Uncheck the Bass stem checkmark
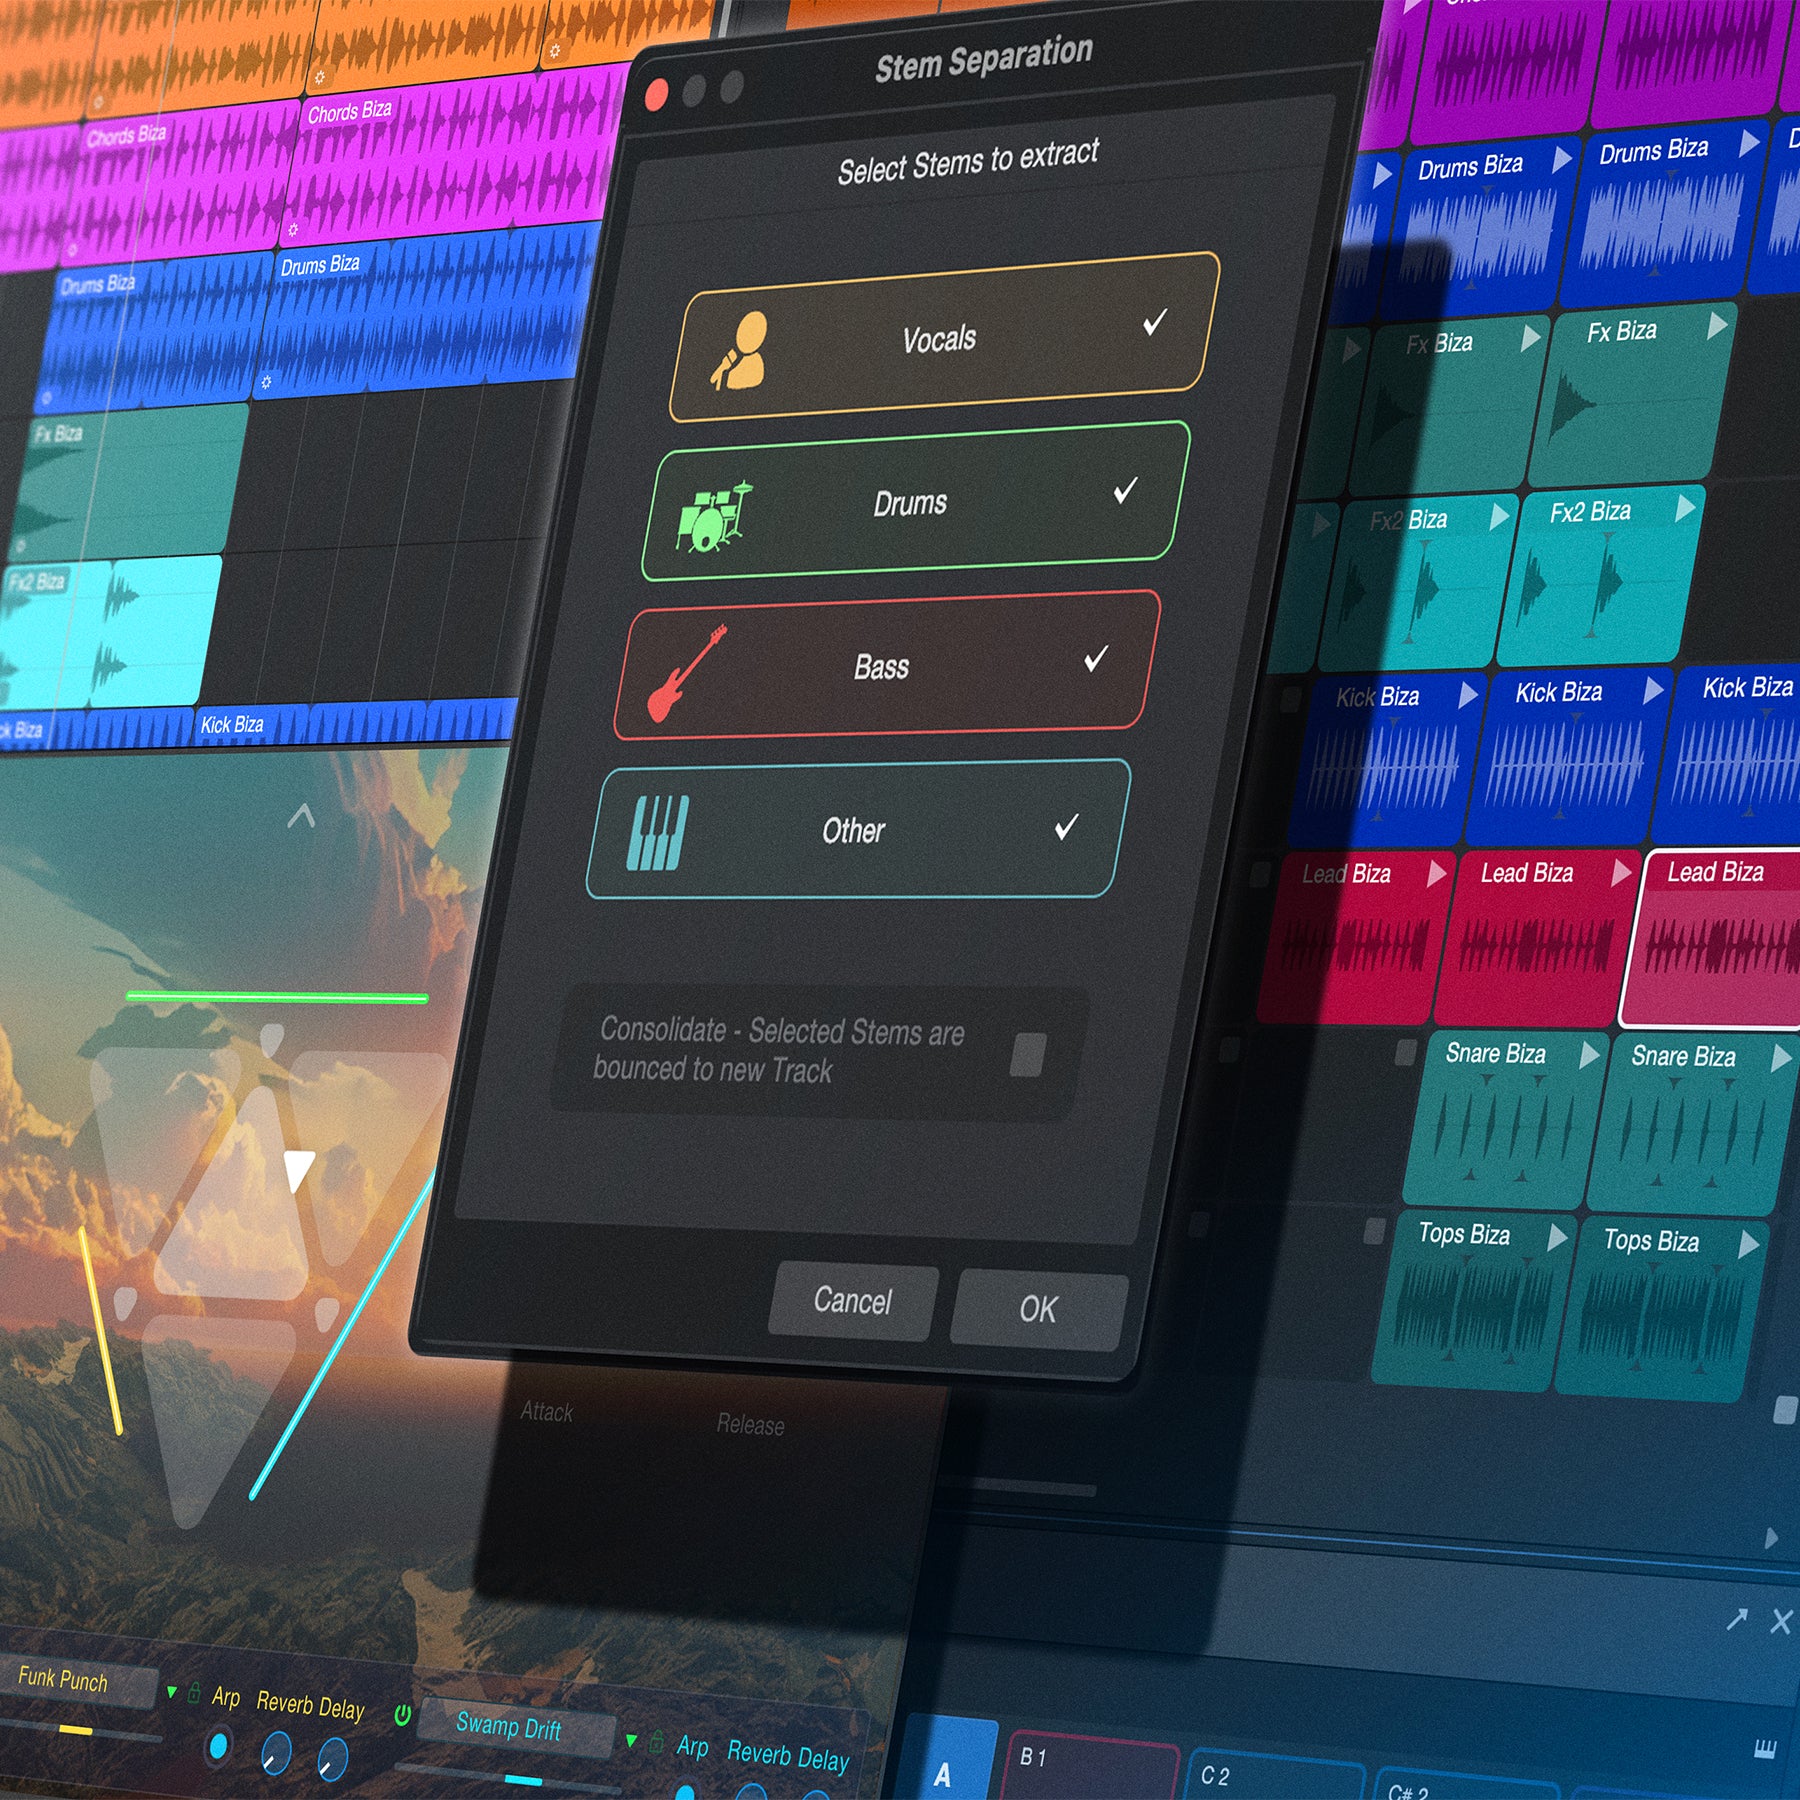This screenshot has height=1800, width=1800. (1097, 660)
